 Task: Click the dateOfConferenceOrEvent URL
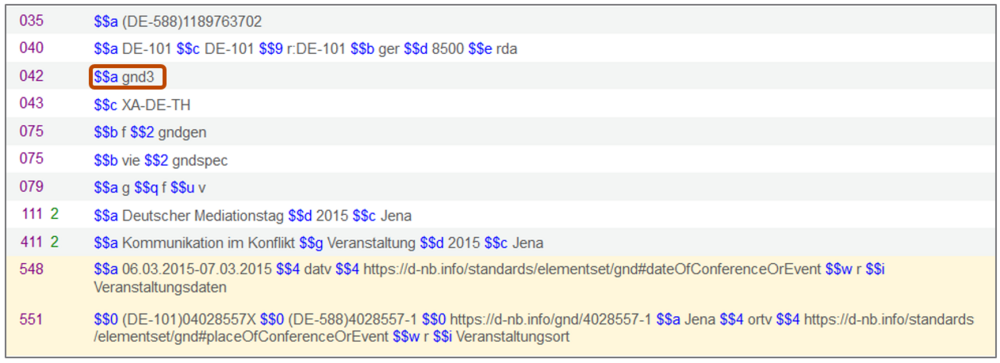click(592, 270)
